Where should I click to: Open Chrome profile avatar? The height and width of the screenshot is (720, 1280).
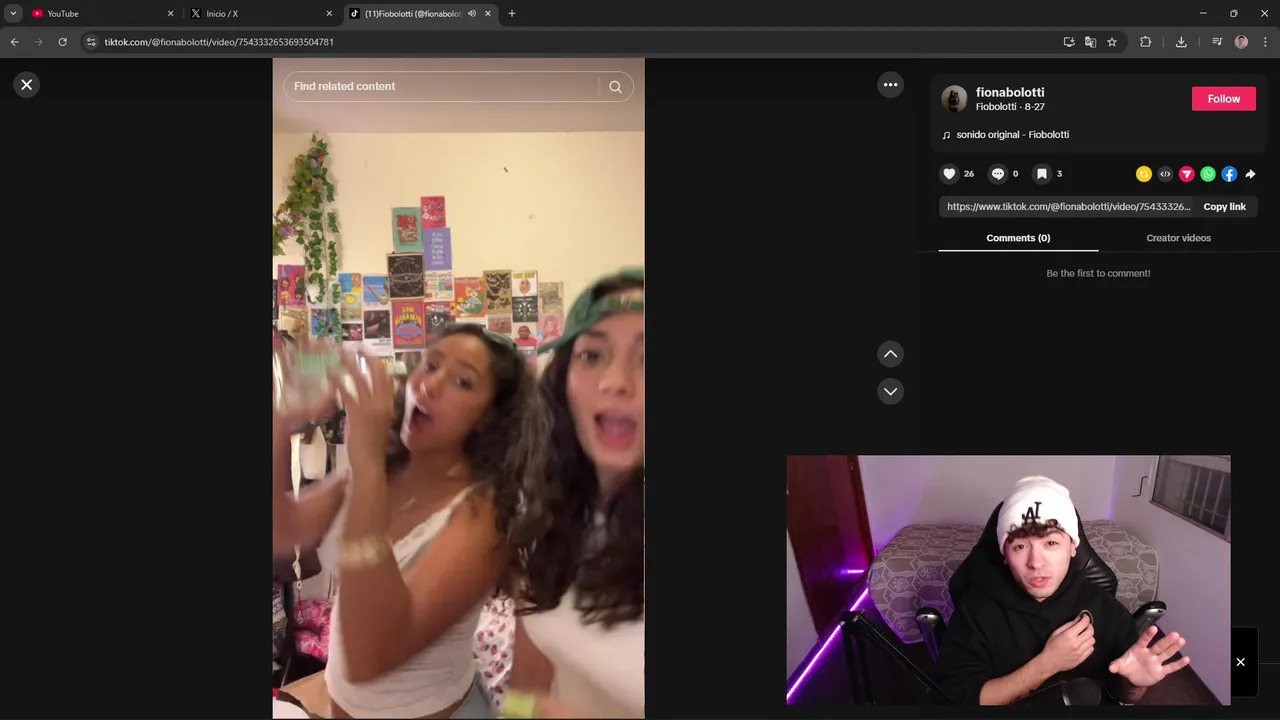(x=1242, y=42)
